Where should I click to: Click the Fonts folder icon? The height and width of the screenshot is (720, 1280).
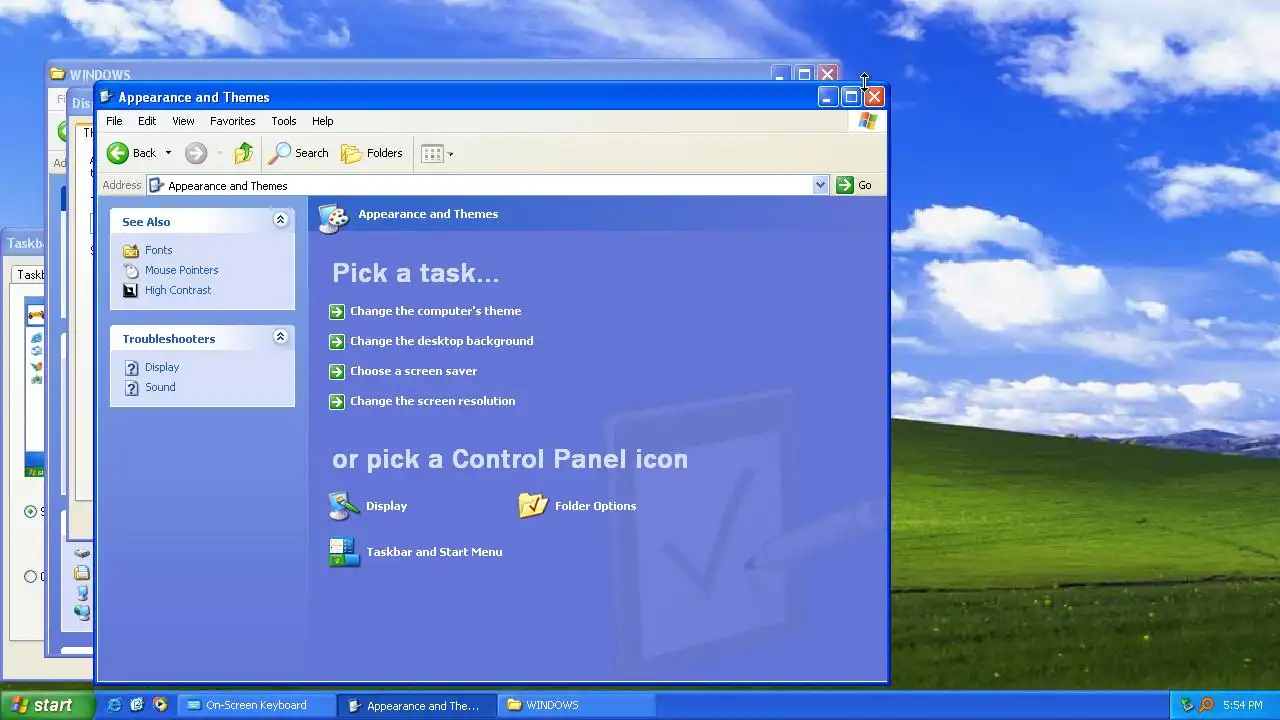130,250
